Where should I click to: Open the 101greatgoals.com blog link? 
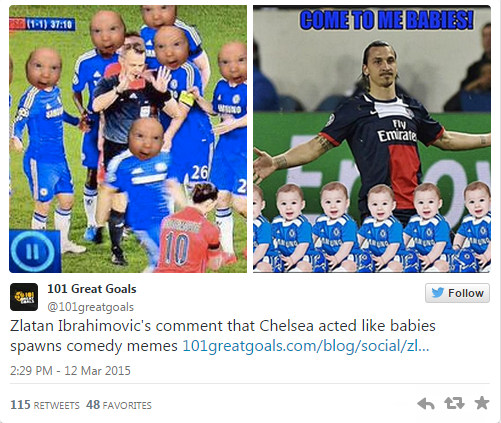tap(306, 346)
